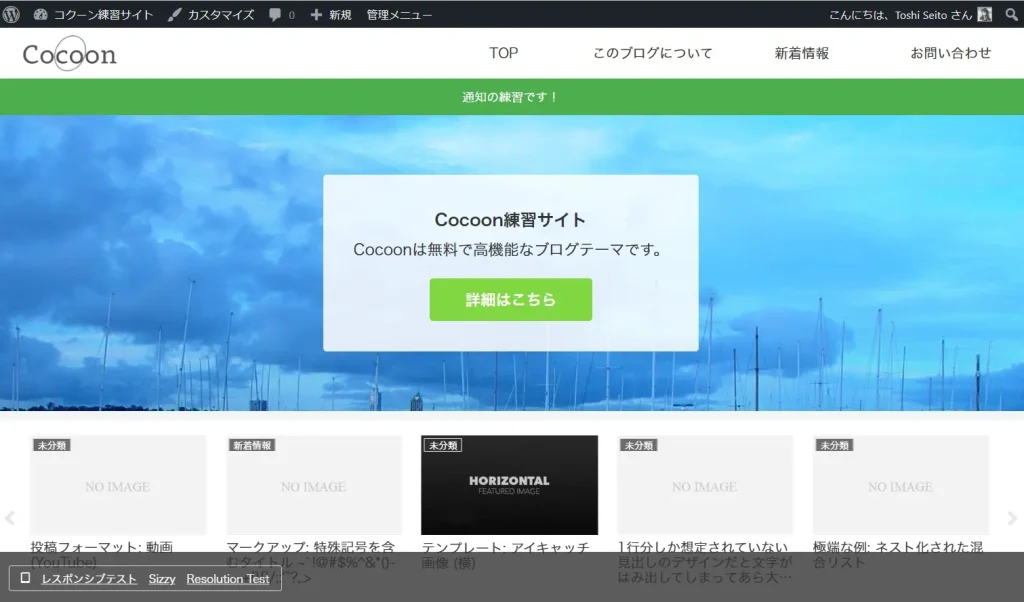Image resolution: width=1024 pixels, height=602 pixels.
Task: Open thumbnail of 極端な例: ネスト化 post
Action: (x=901, y=485)
